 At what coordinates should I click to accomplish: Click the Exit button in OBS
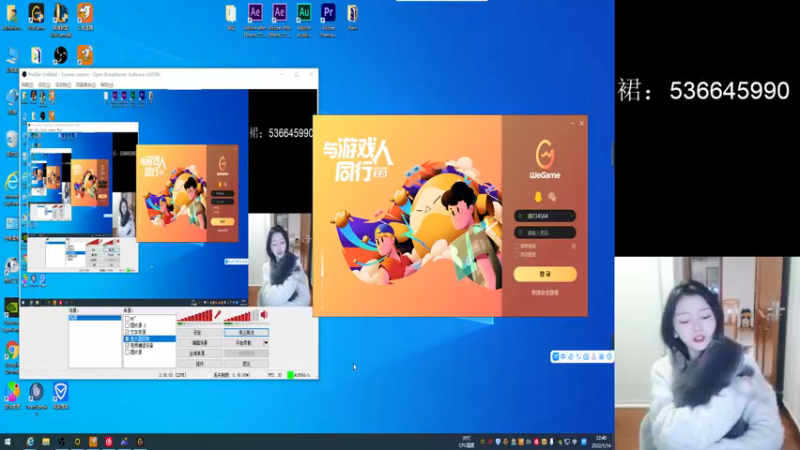(246, 364)
